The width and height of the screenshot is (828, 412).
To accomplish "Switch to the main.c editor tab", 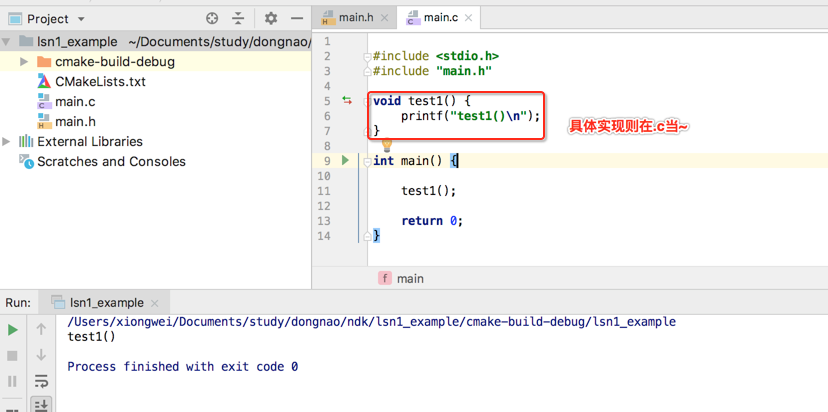I will pos(441,18).
